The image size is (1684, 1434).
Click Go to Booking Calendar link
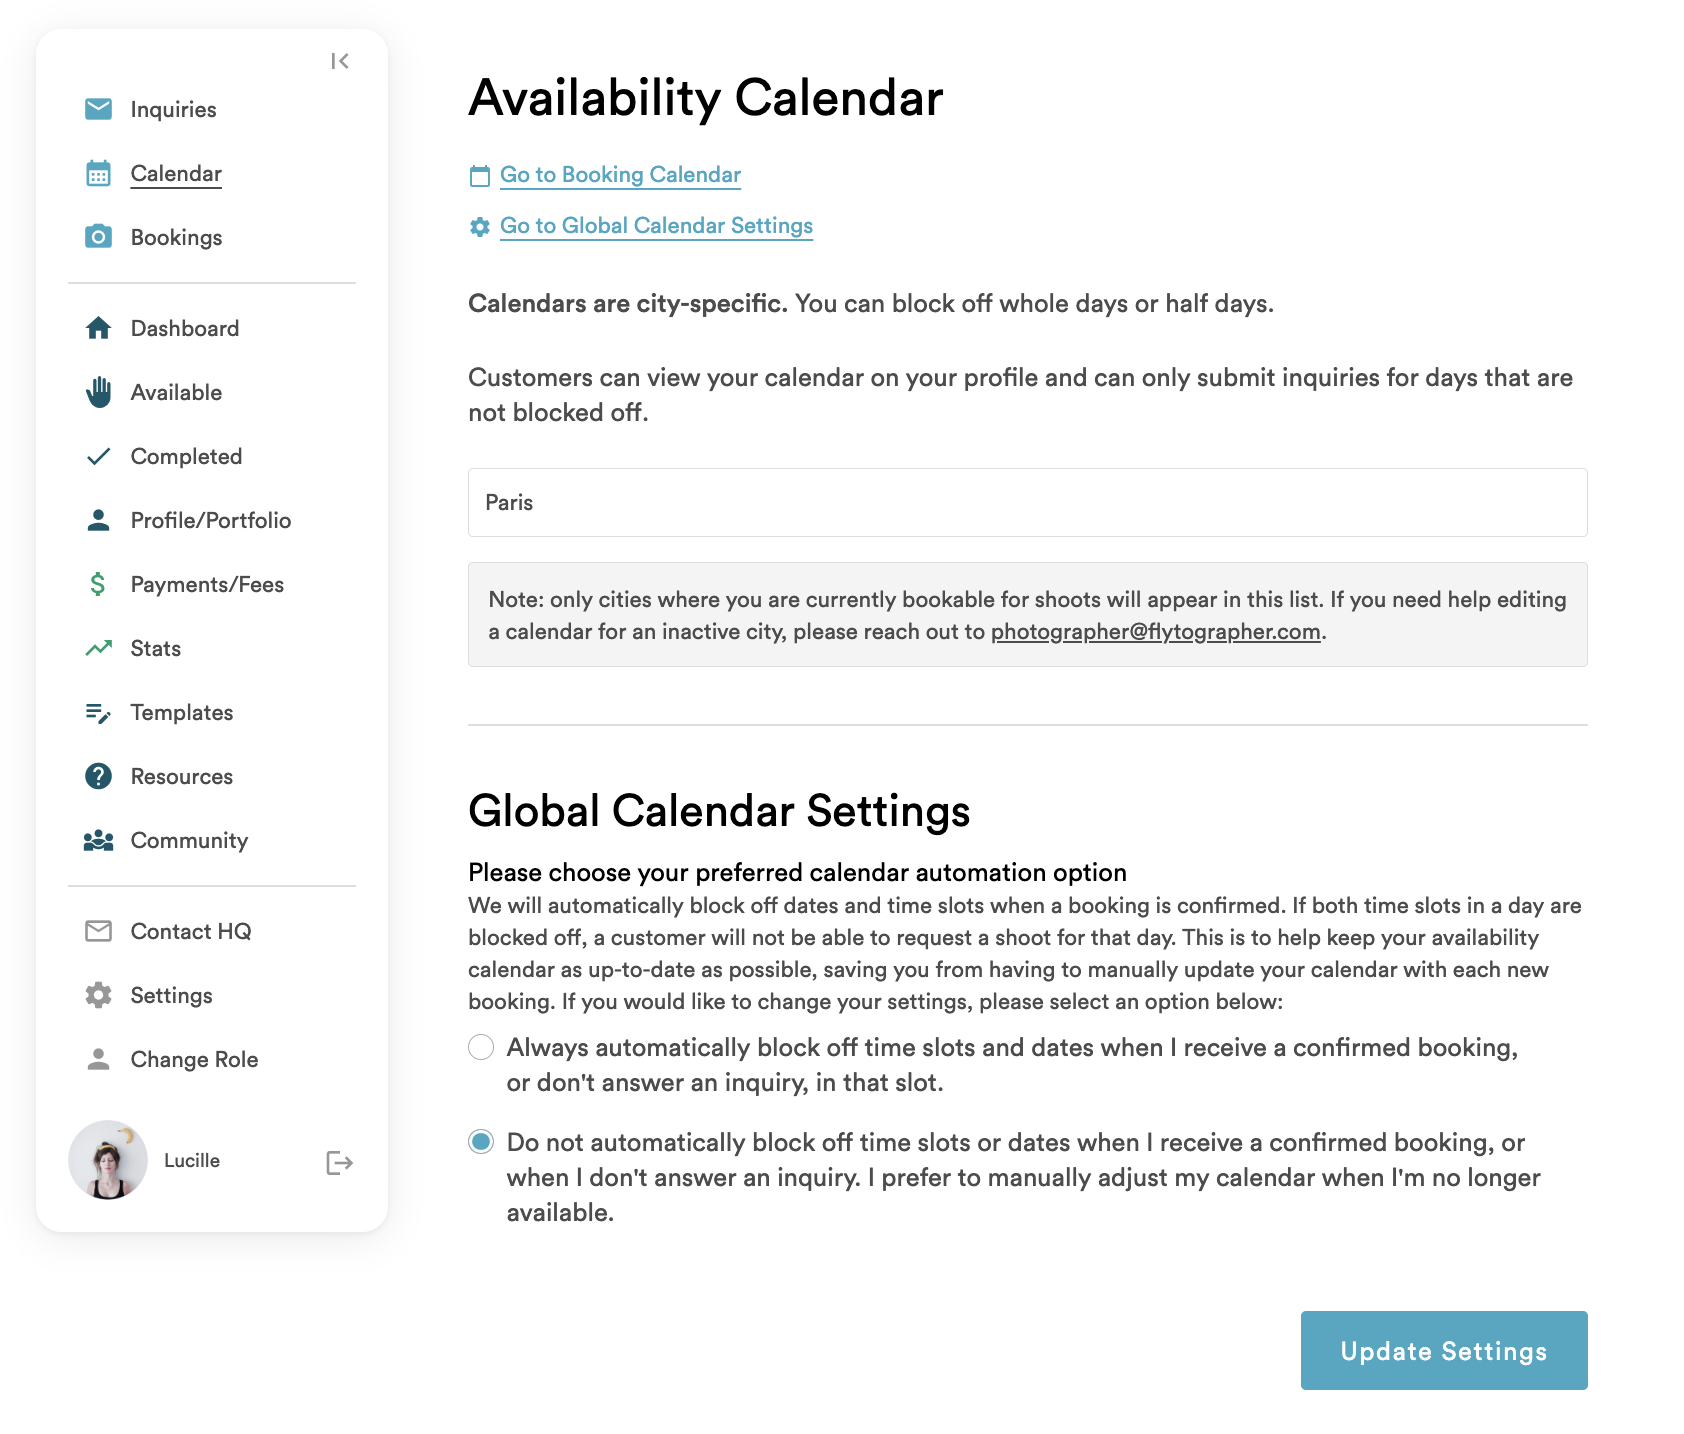(x=620, y=174)
